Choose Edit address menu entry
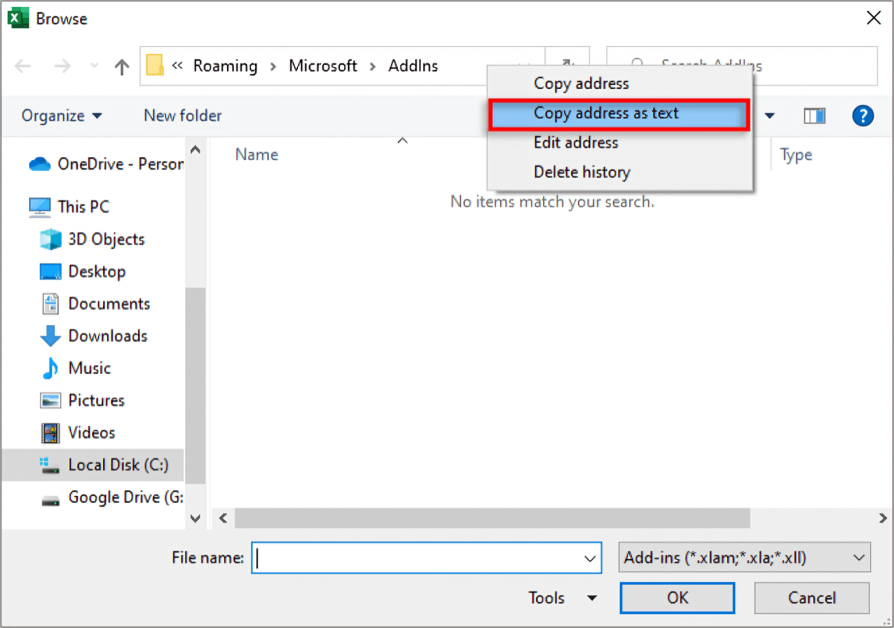Viewport: 894px width, 628px height. [620, 143]
